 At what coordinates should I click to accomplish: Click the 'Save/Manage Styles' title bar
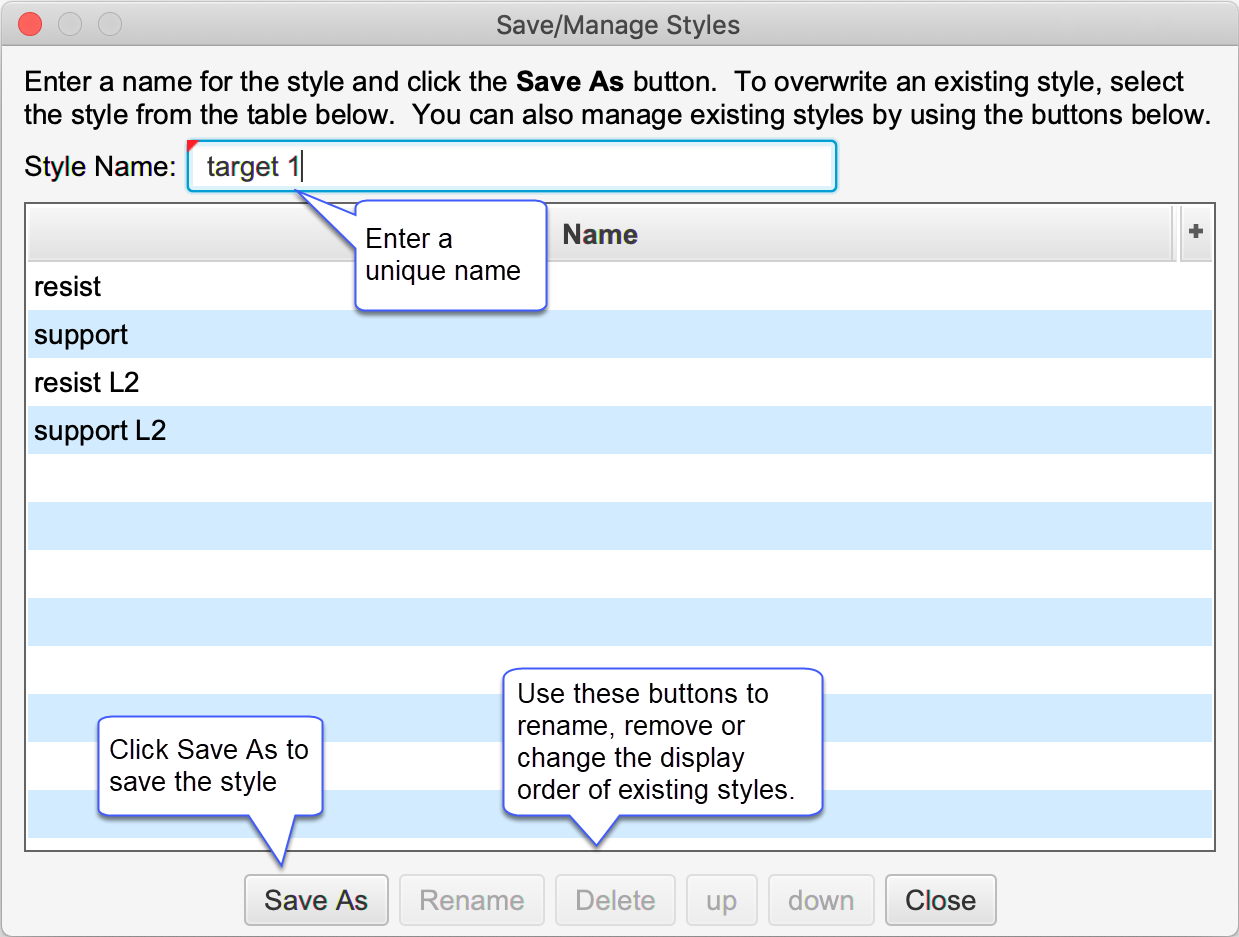[x=618, y=23]
